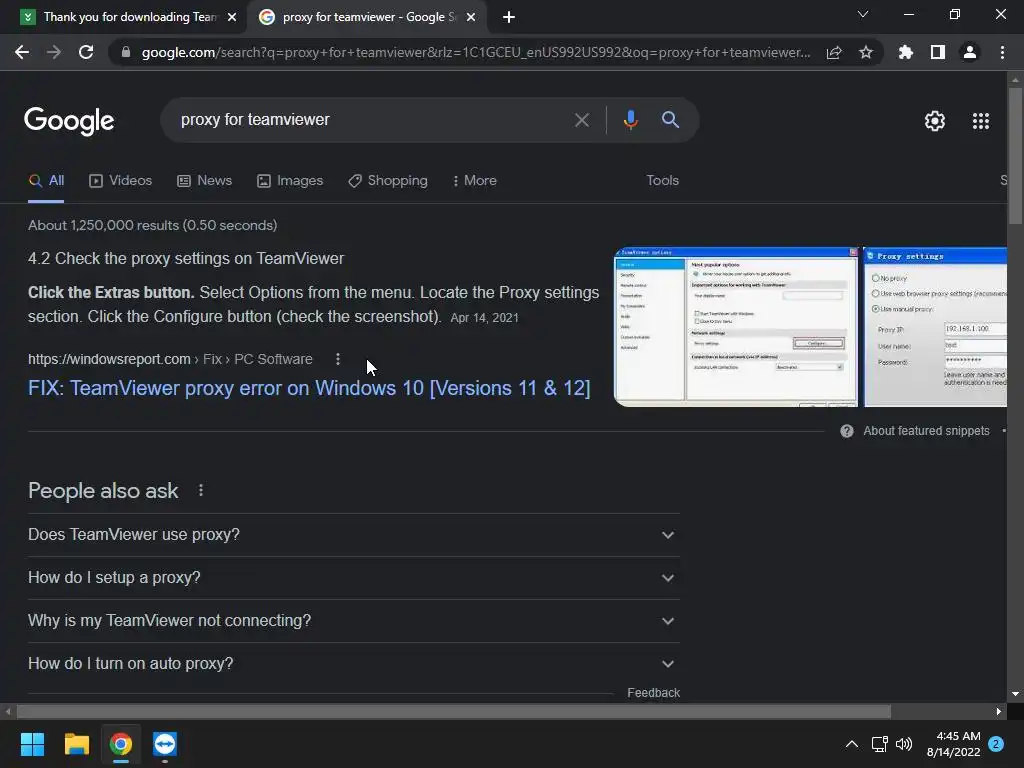Open the Windows Start menu
The height and width of the screenshot is (768, 1024).
pos(32,744)
